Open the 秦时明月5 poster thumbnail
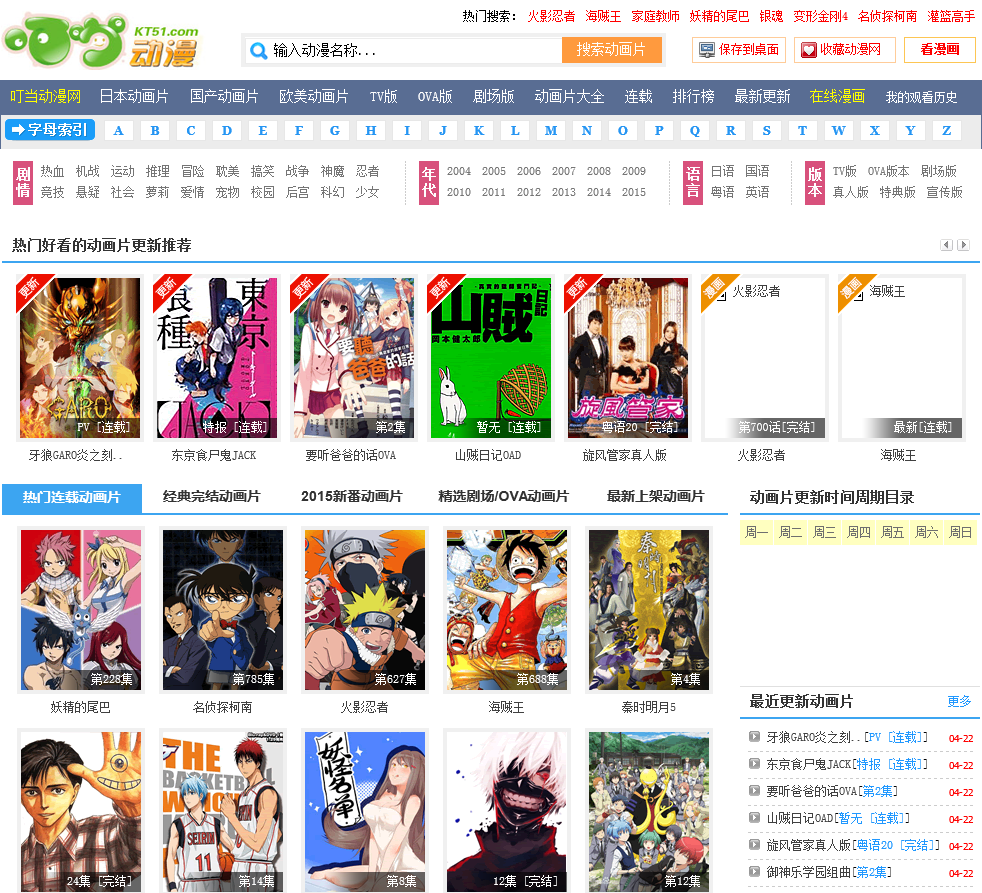Screen dimensions: 982x893 pos(649,610)
